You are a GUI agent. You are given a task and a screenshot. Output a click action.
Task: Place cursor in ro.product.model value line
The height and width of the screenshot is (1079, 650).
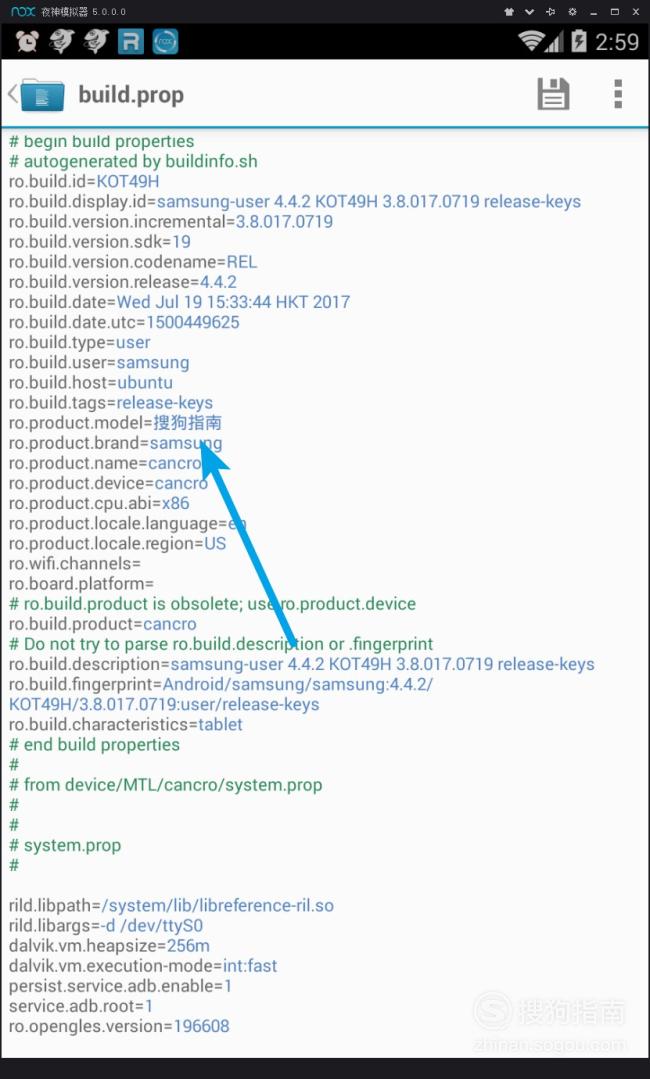[x=116, y=423]
